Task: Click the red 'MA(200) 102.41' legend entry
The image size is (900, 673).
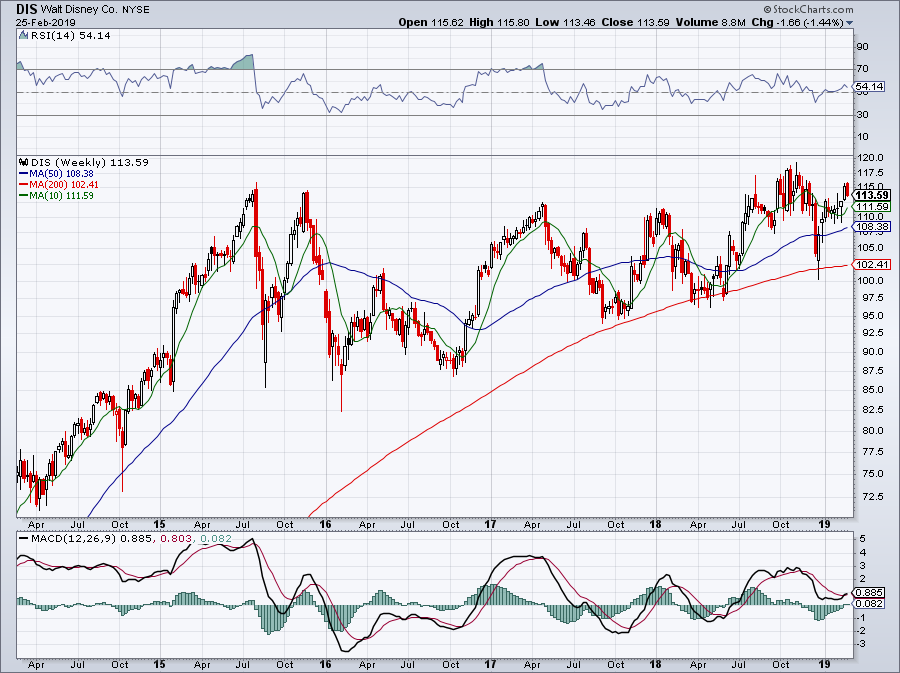Action: coord(59,185)
